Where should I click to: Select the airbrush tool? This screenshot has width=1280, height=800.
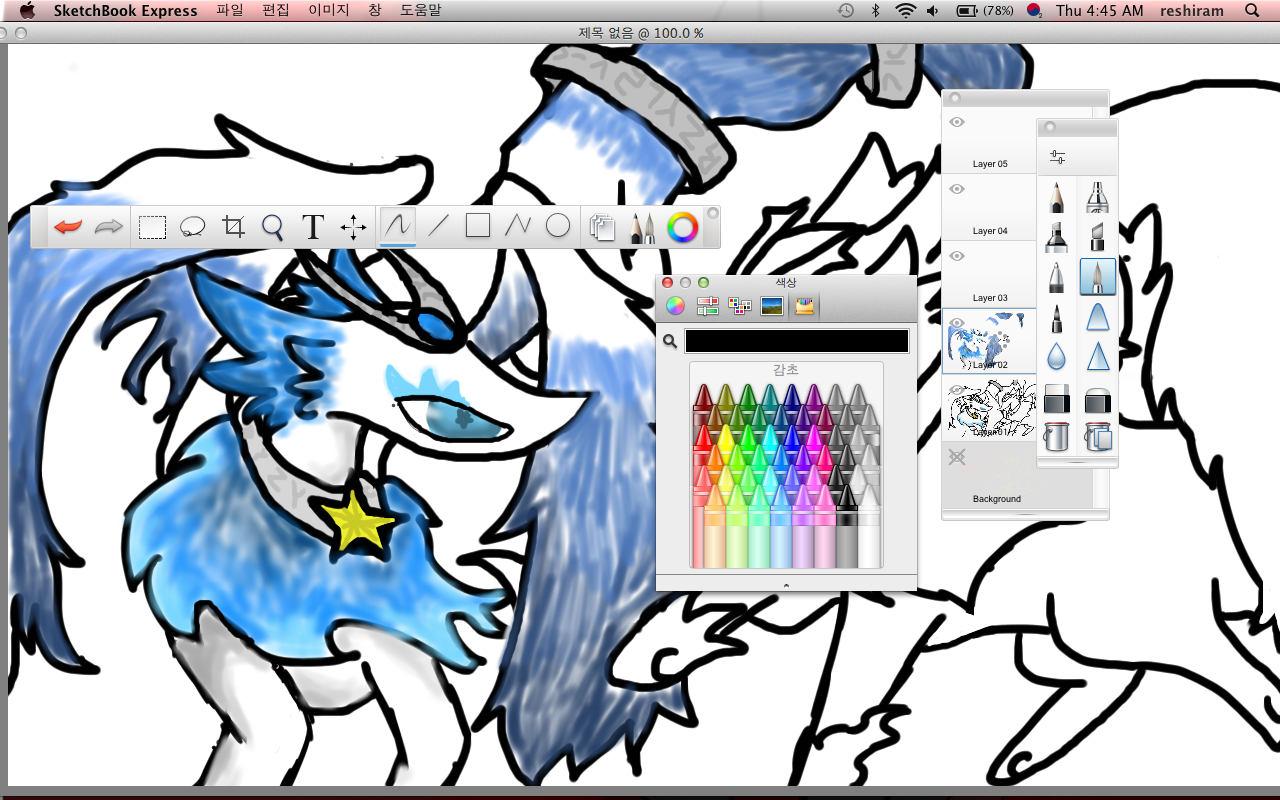pos(1097,197)
